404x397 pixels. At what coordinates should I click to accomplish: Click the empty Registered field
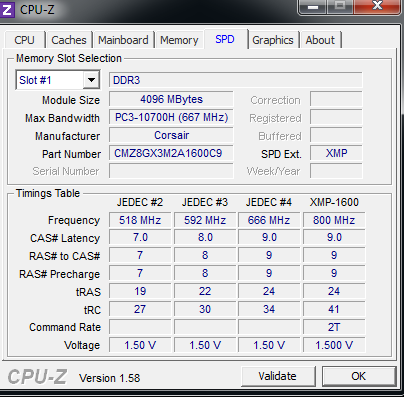click(336, 117)
